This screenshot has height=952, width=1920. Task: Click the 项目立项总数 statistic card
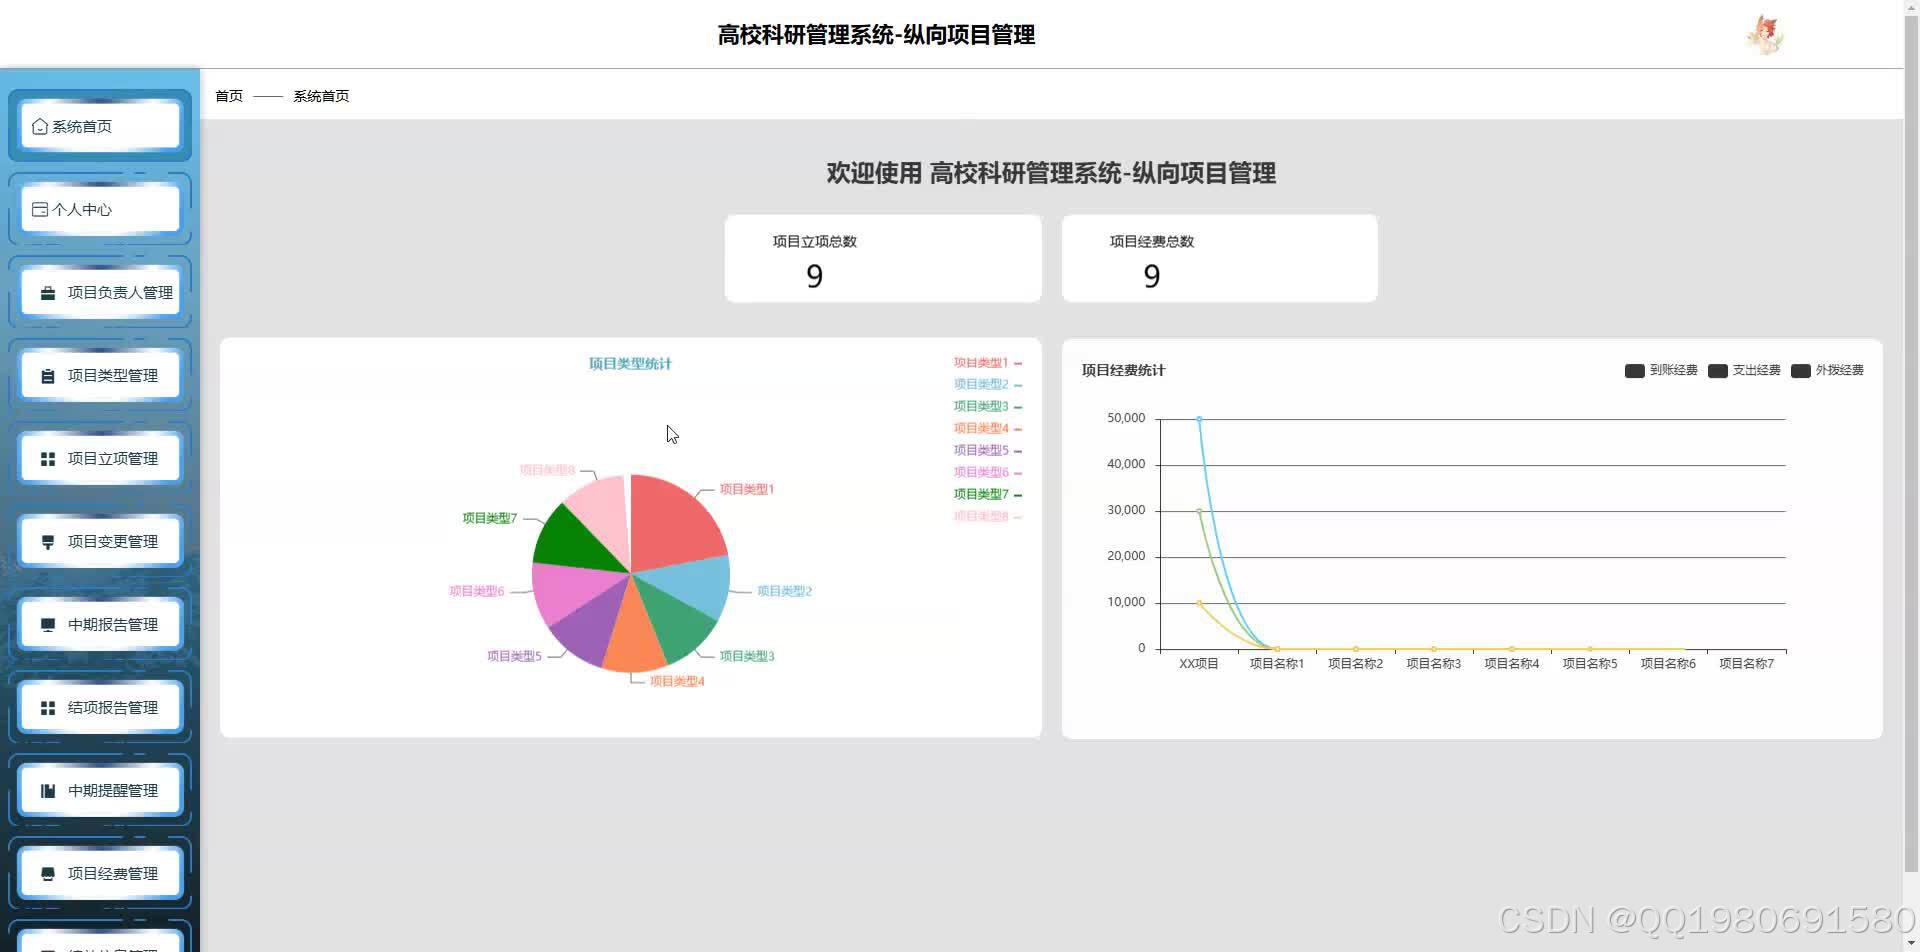[883, 258]
